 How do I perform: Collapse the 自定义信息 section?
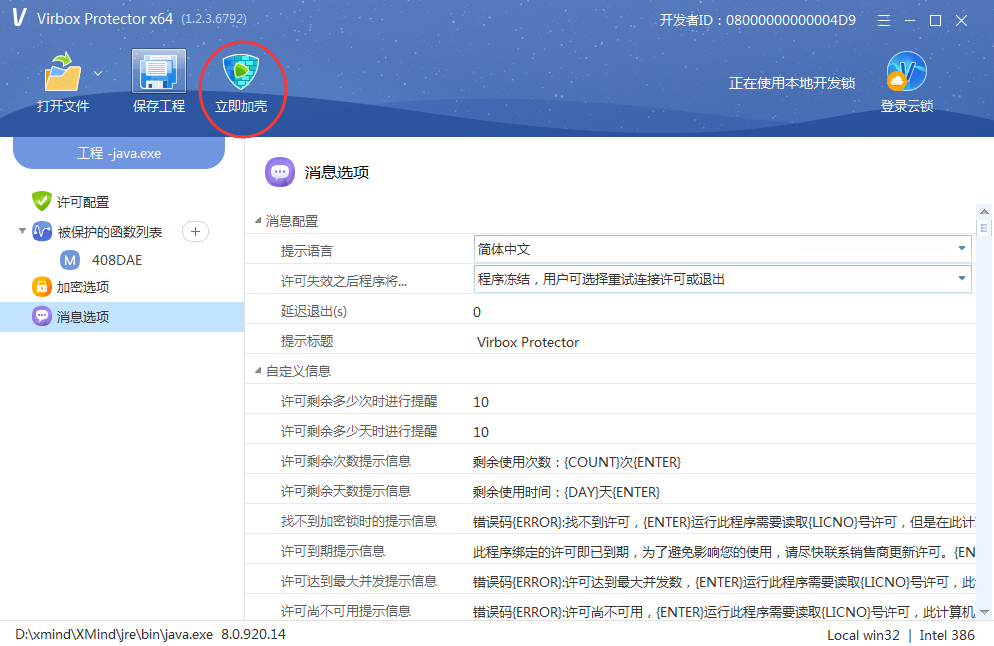coord(258,370)
